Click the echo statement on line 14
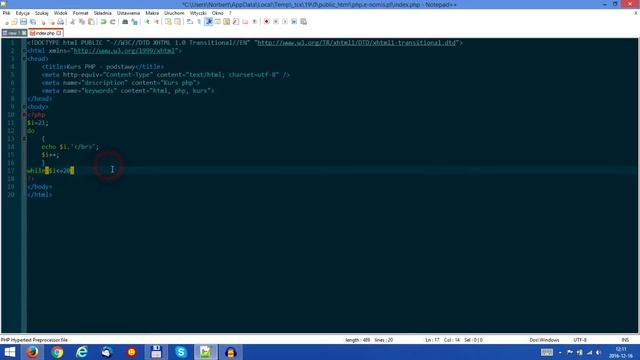 point(70,147)
